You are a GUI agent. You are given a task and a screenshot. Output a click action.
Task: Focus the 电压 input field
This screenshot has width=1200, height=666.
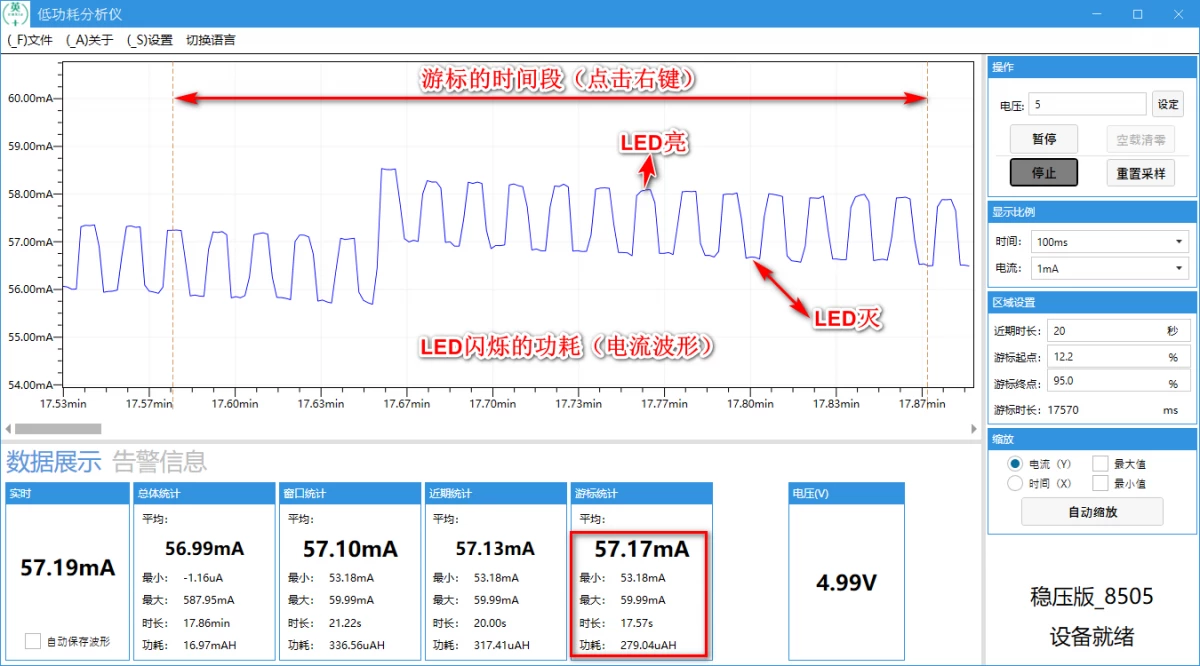coord(1089,104)
